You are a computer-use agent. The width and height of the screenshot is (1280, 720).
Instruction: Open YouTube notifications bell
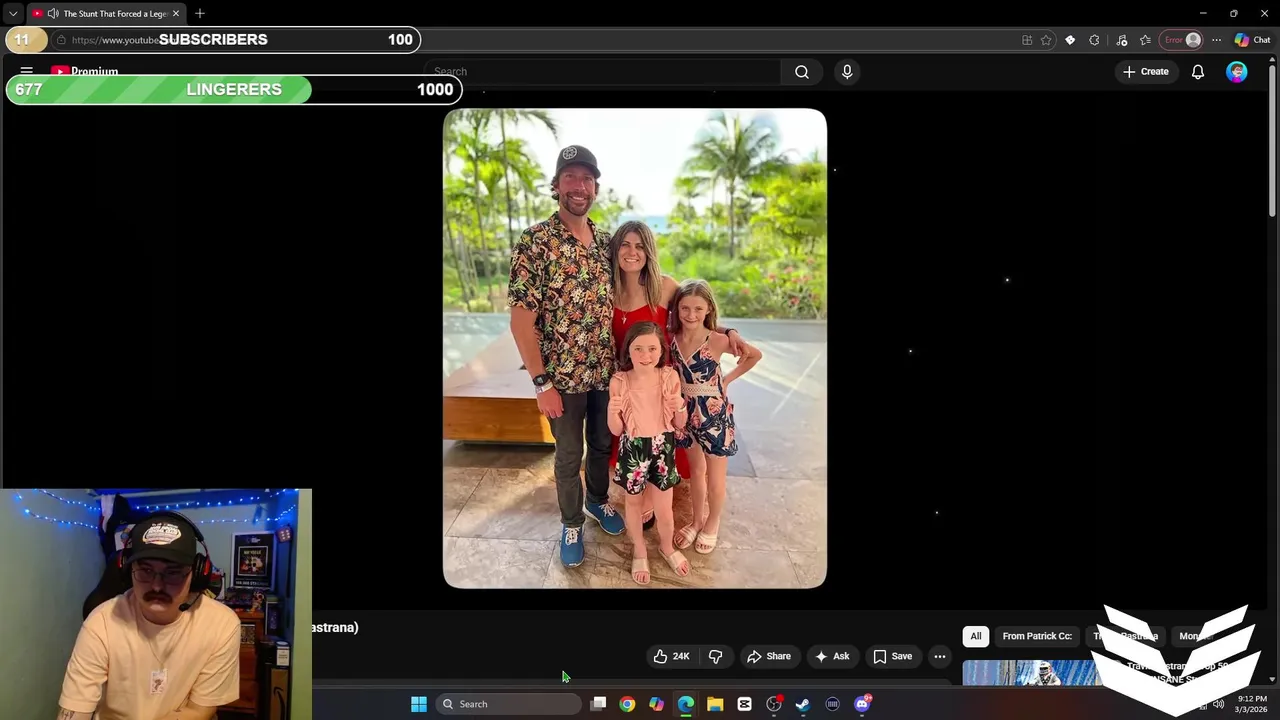coord(1198,72)
